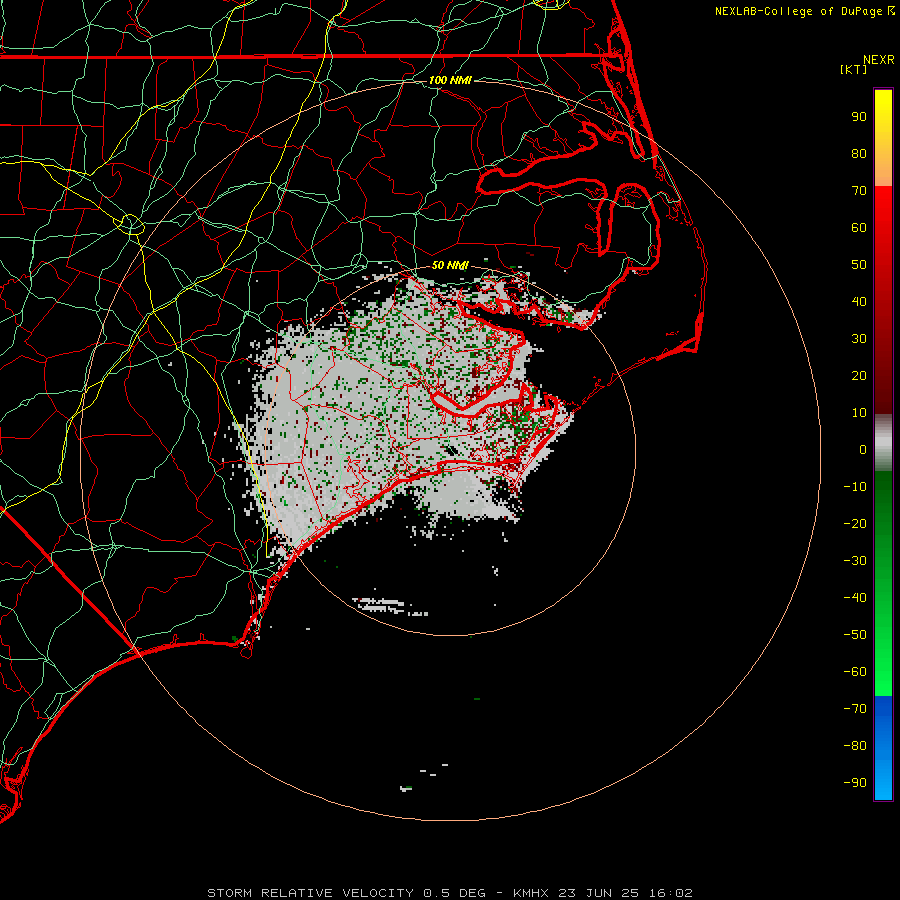Click the -20 scale label
900x900 pixels.
(855, 524)
